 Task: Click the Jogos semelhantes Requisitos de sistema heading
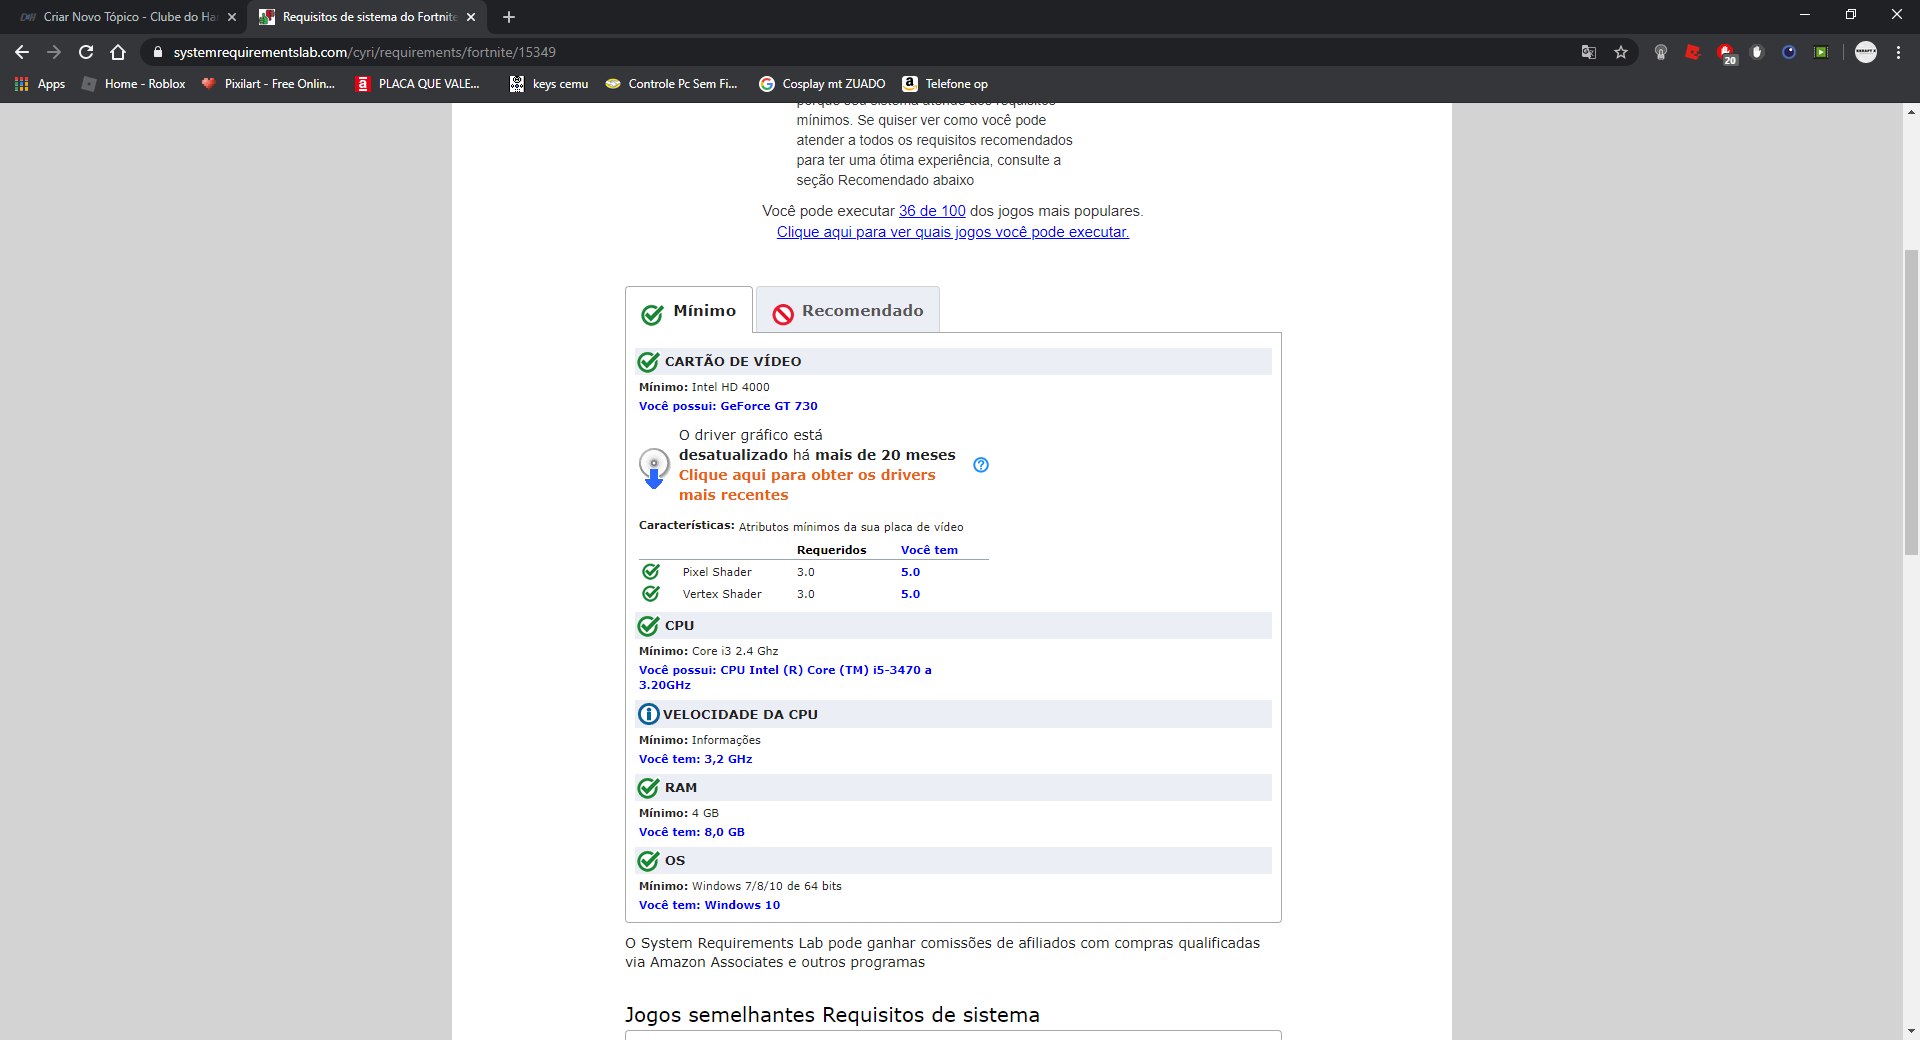(x=832, y=1015)
